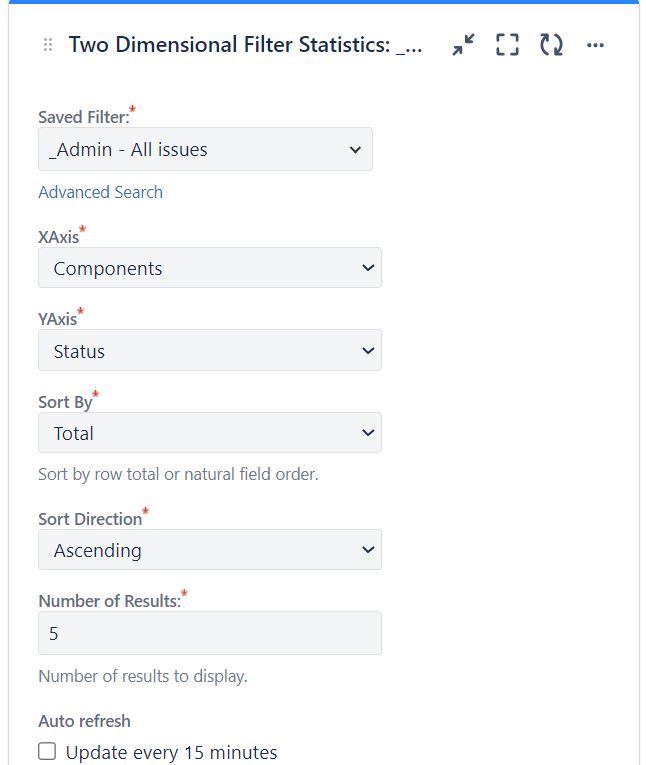Screen dimensions: 646x765
Task: Minimize the gadget with the collapse arrows icon
Action: 464,44
